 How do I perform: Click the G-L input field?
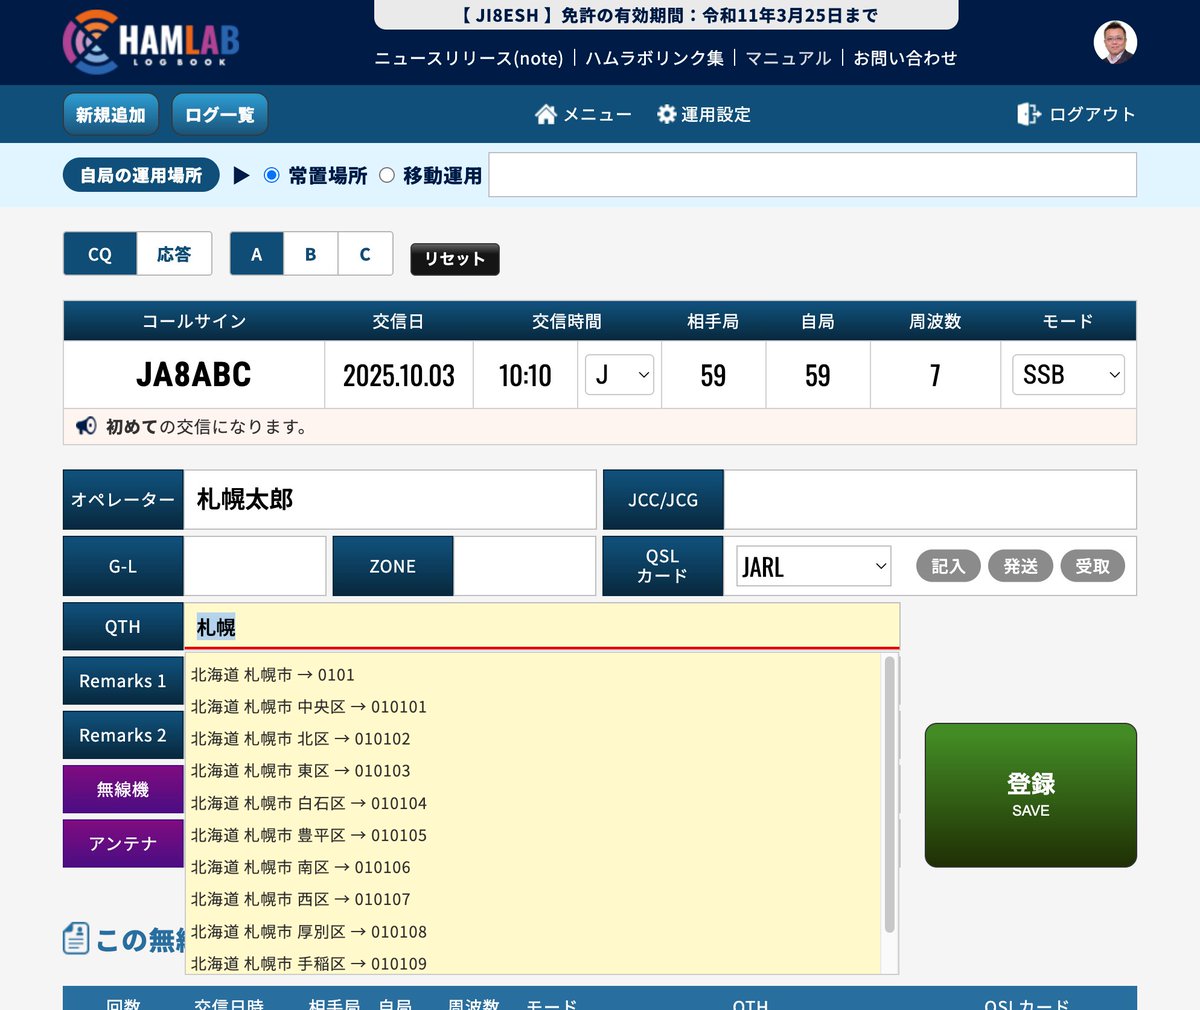(254, 566)
